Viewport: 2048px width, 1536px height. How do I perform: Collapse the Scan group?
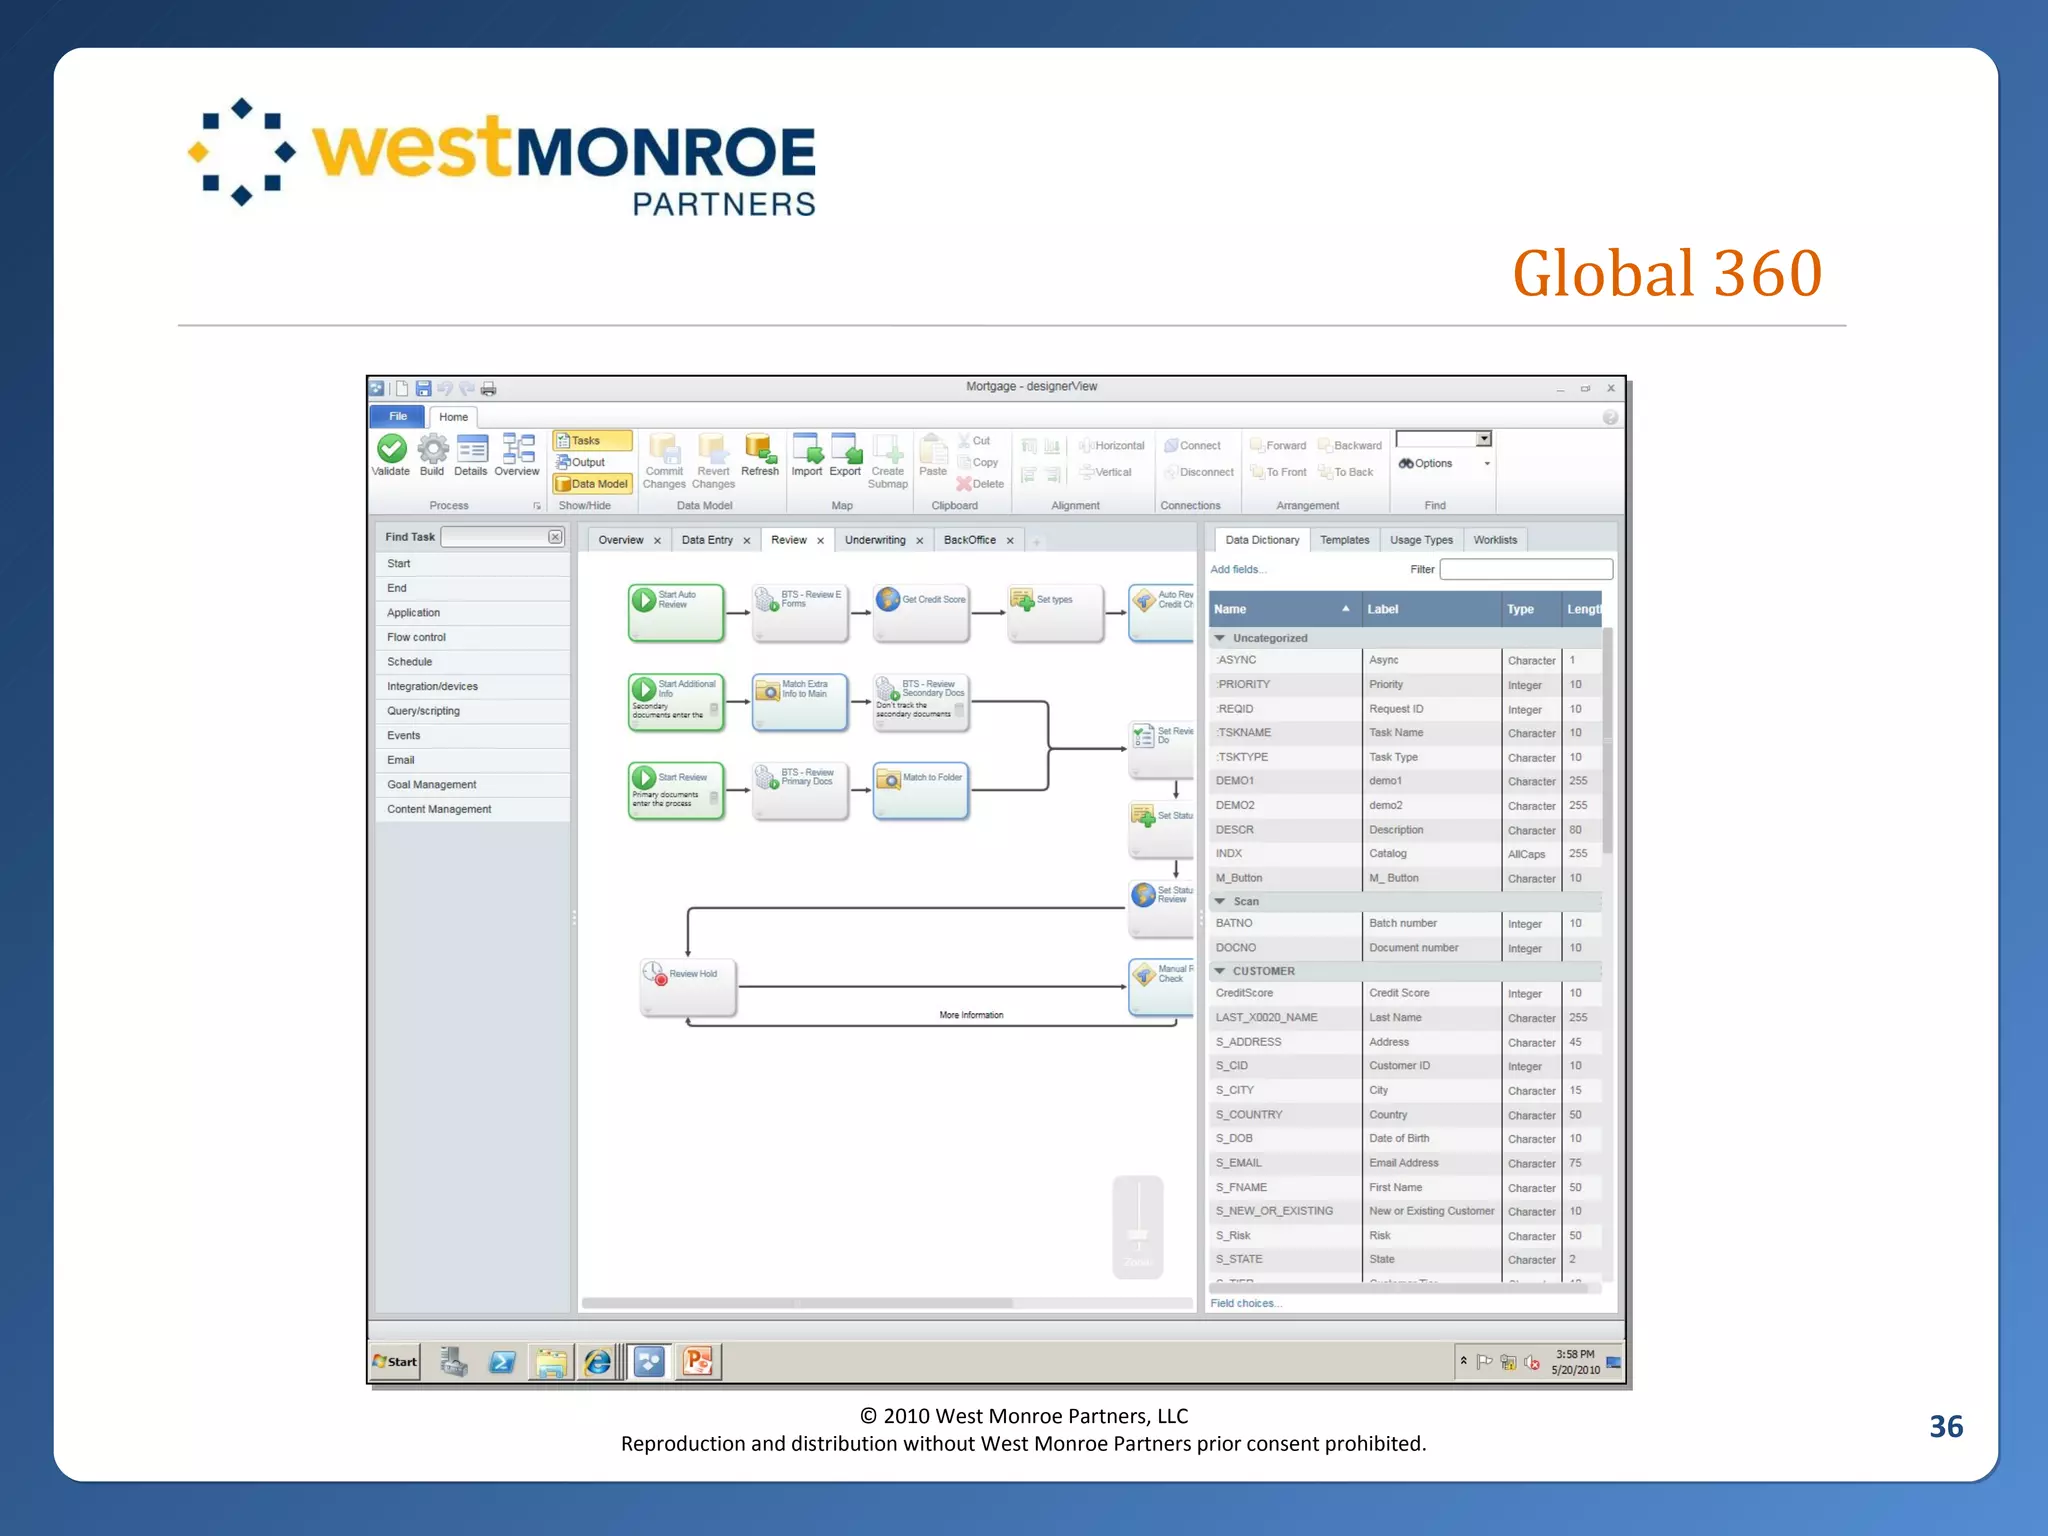tap(1220, 901)
